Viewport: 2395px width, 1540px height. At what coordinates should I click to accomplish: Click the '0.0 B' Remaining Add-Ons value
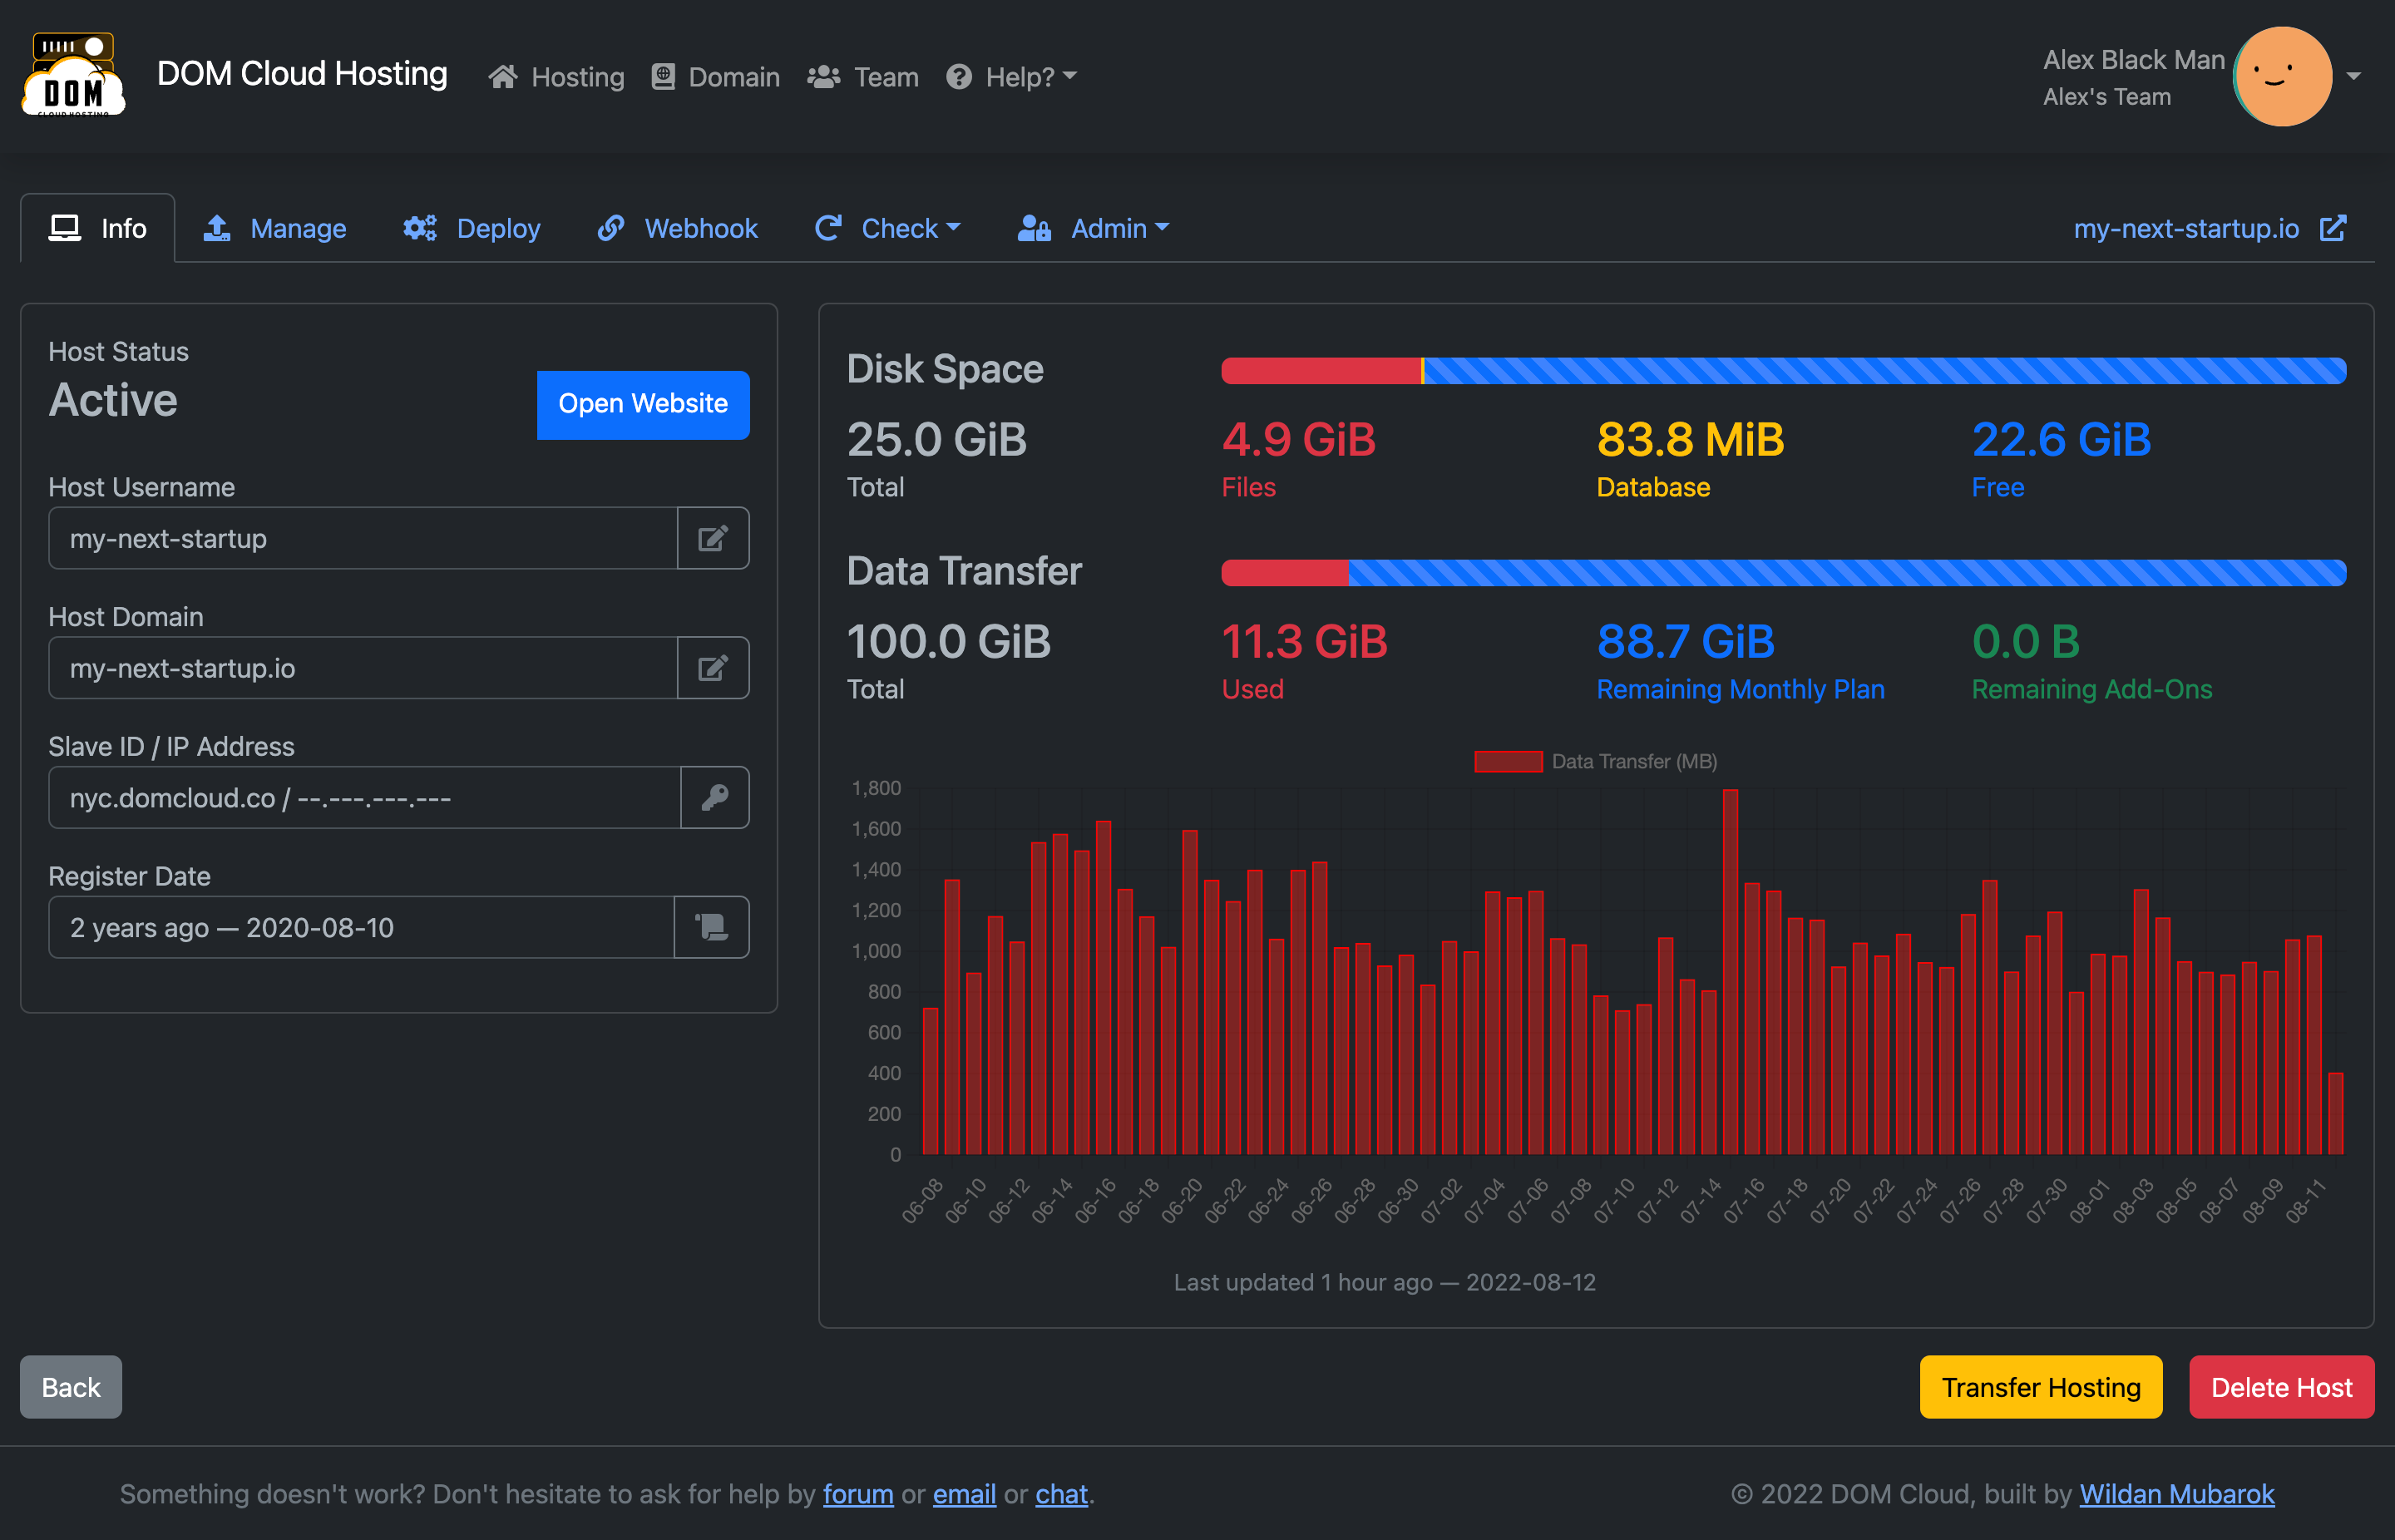coord(2026,642)
